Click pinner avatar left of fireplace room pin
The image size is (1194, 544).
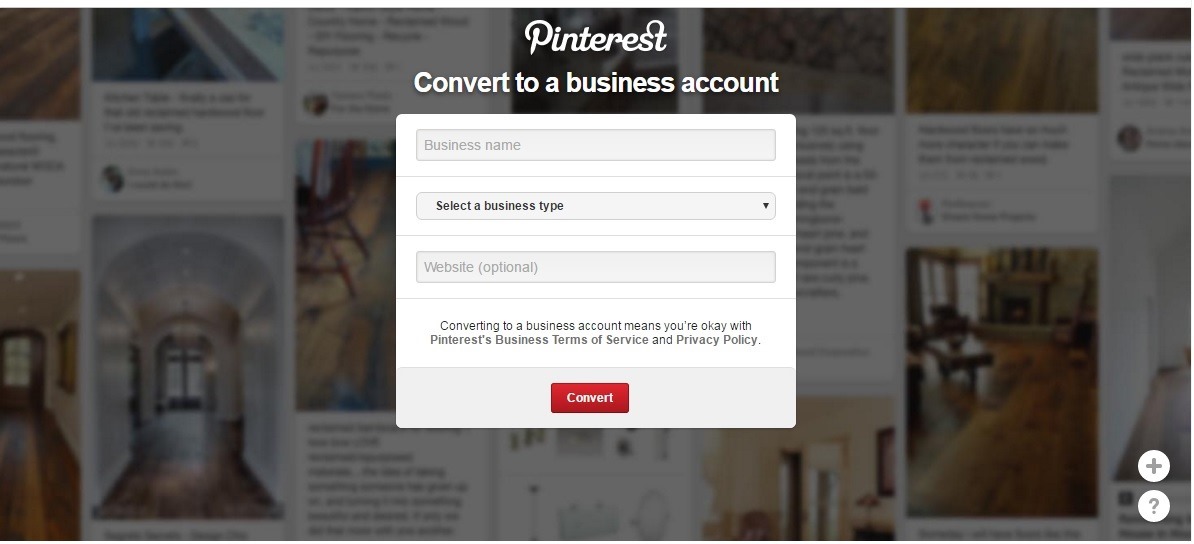(925, 210)
